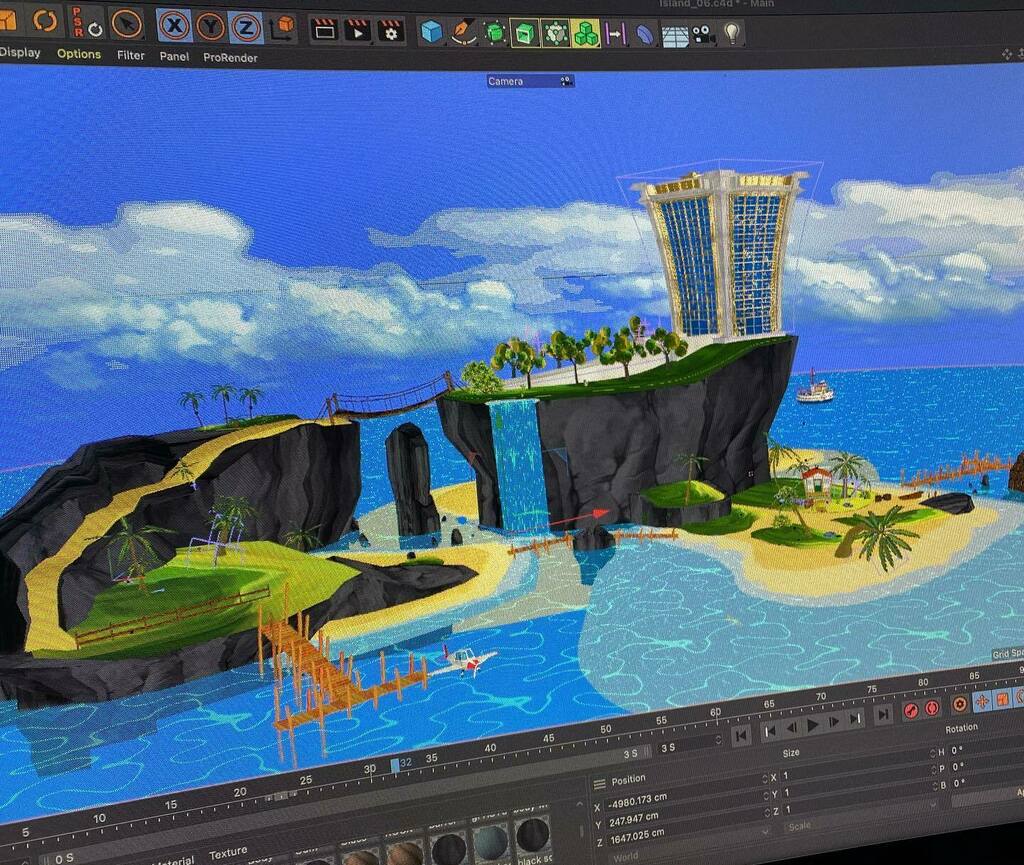The image size is (1024, 865).
Task: Click the purple Volume Builder icon
Action: pyautogui.click(x=615, y=33)
